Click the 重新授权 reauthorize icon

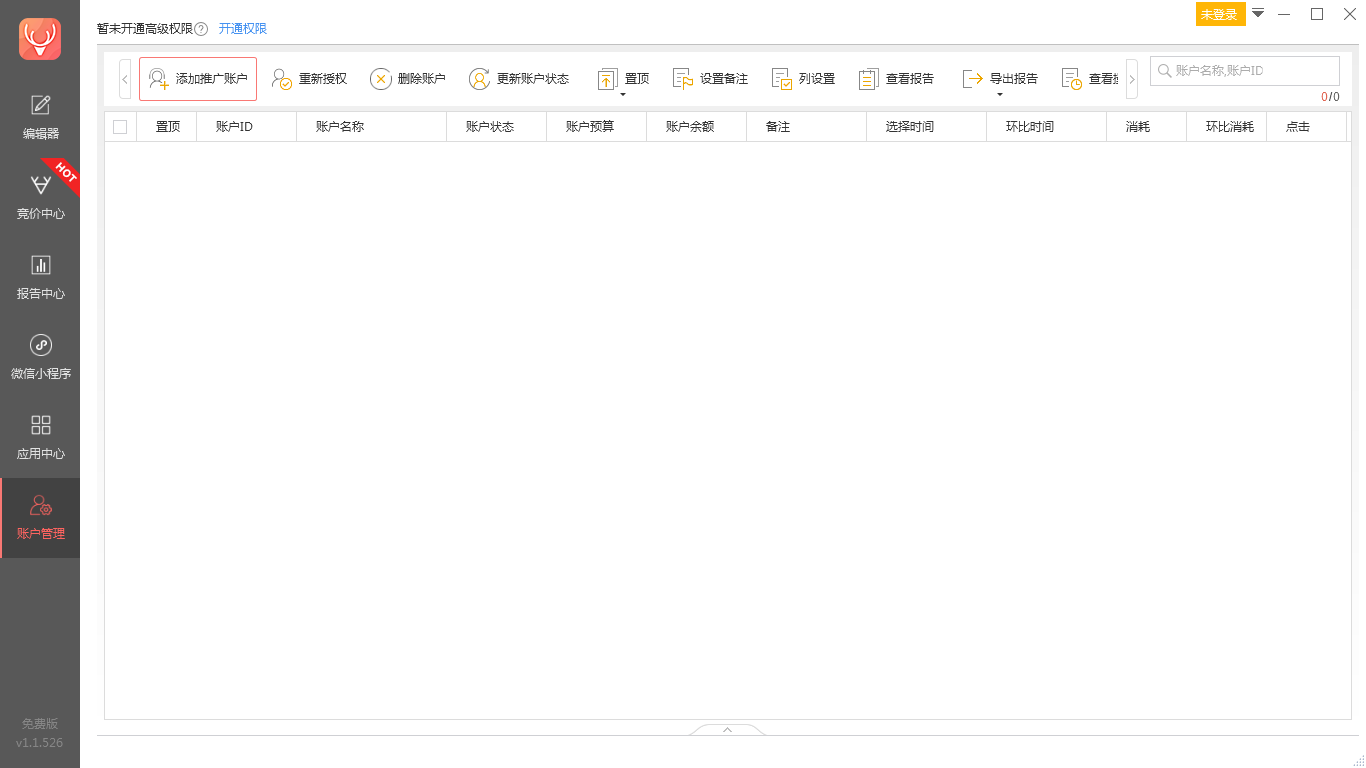coord(280,77)
